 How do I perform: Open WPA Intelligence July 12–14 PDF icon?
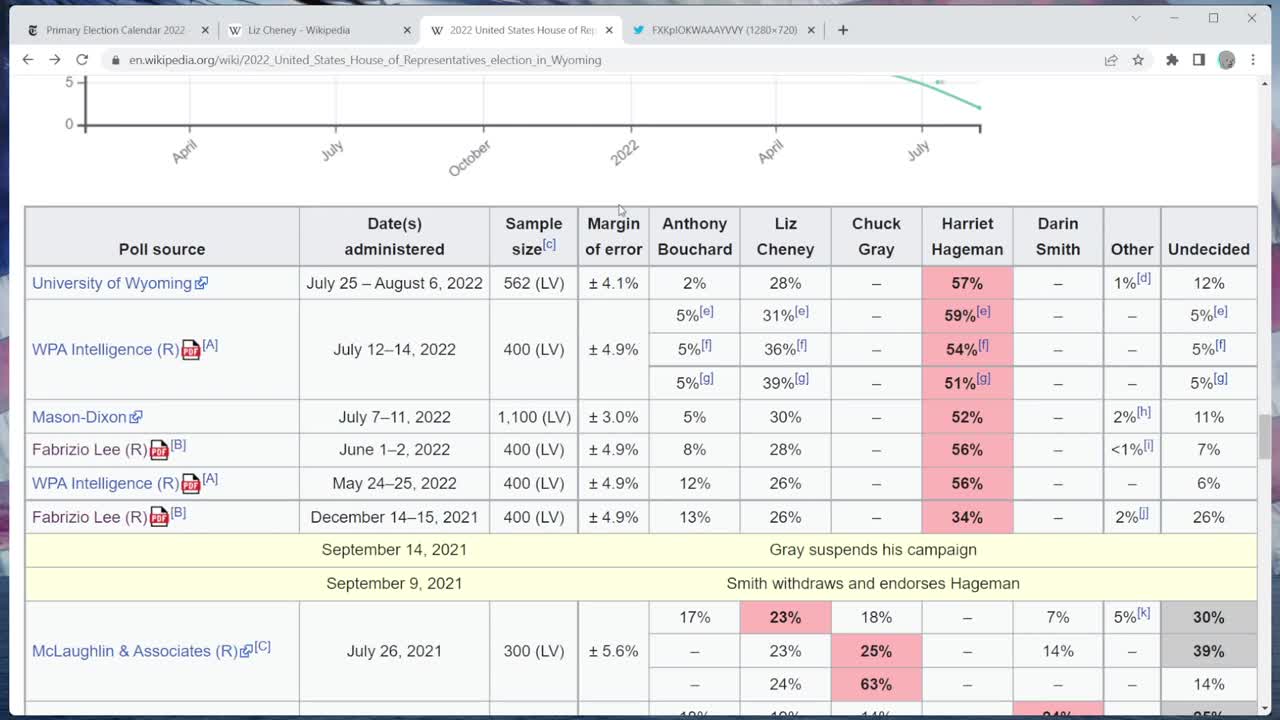point(191,350)
